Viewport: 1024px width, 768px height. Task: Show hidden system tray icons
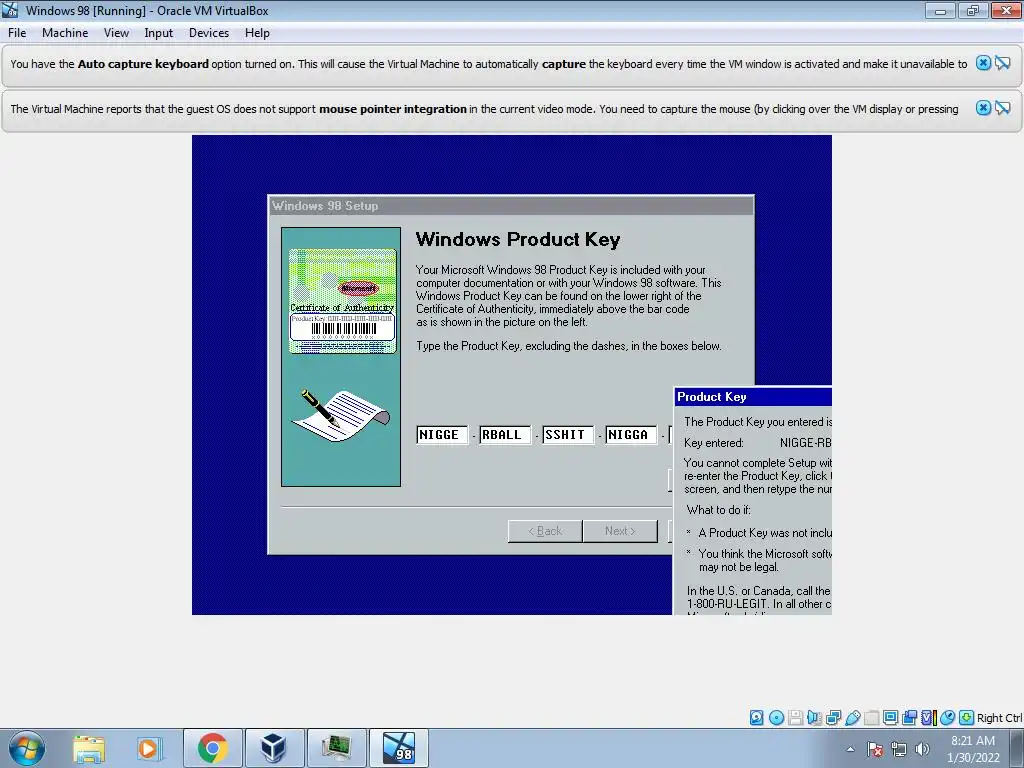tap(850, 749)
